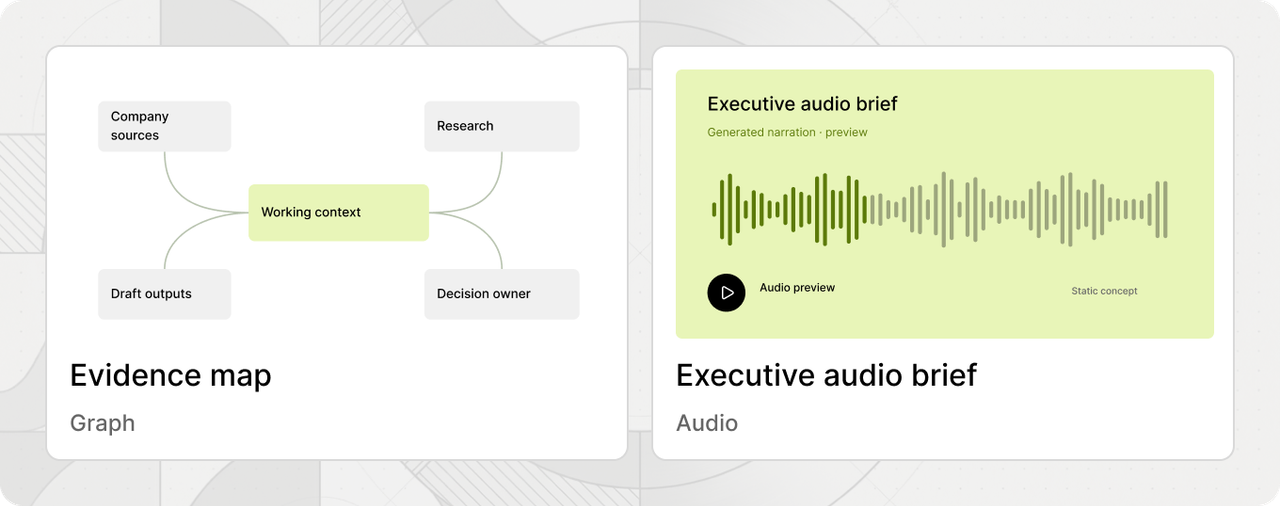1280x506 pixels.
Task: Select the Decision owner node
Action: (502, 294)
